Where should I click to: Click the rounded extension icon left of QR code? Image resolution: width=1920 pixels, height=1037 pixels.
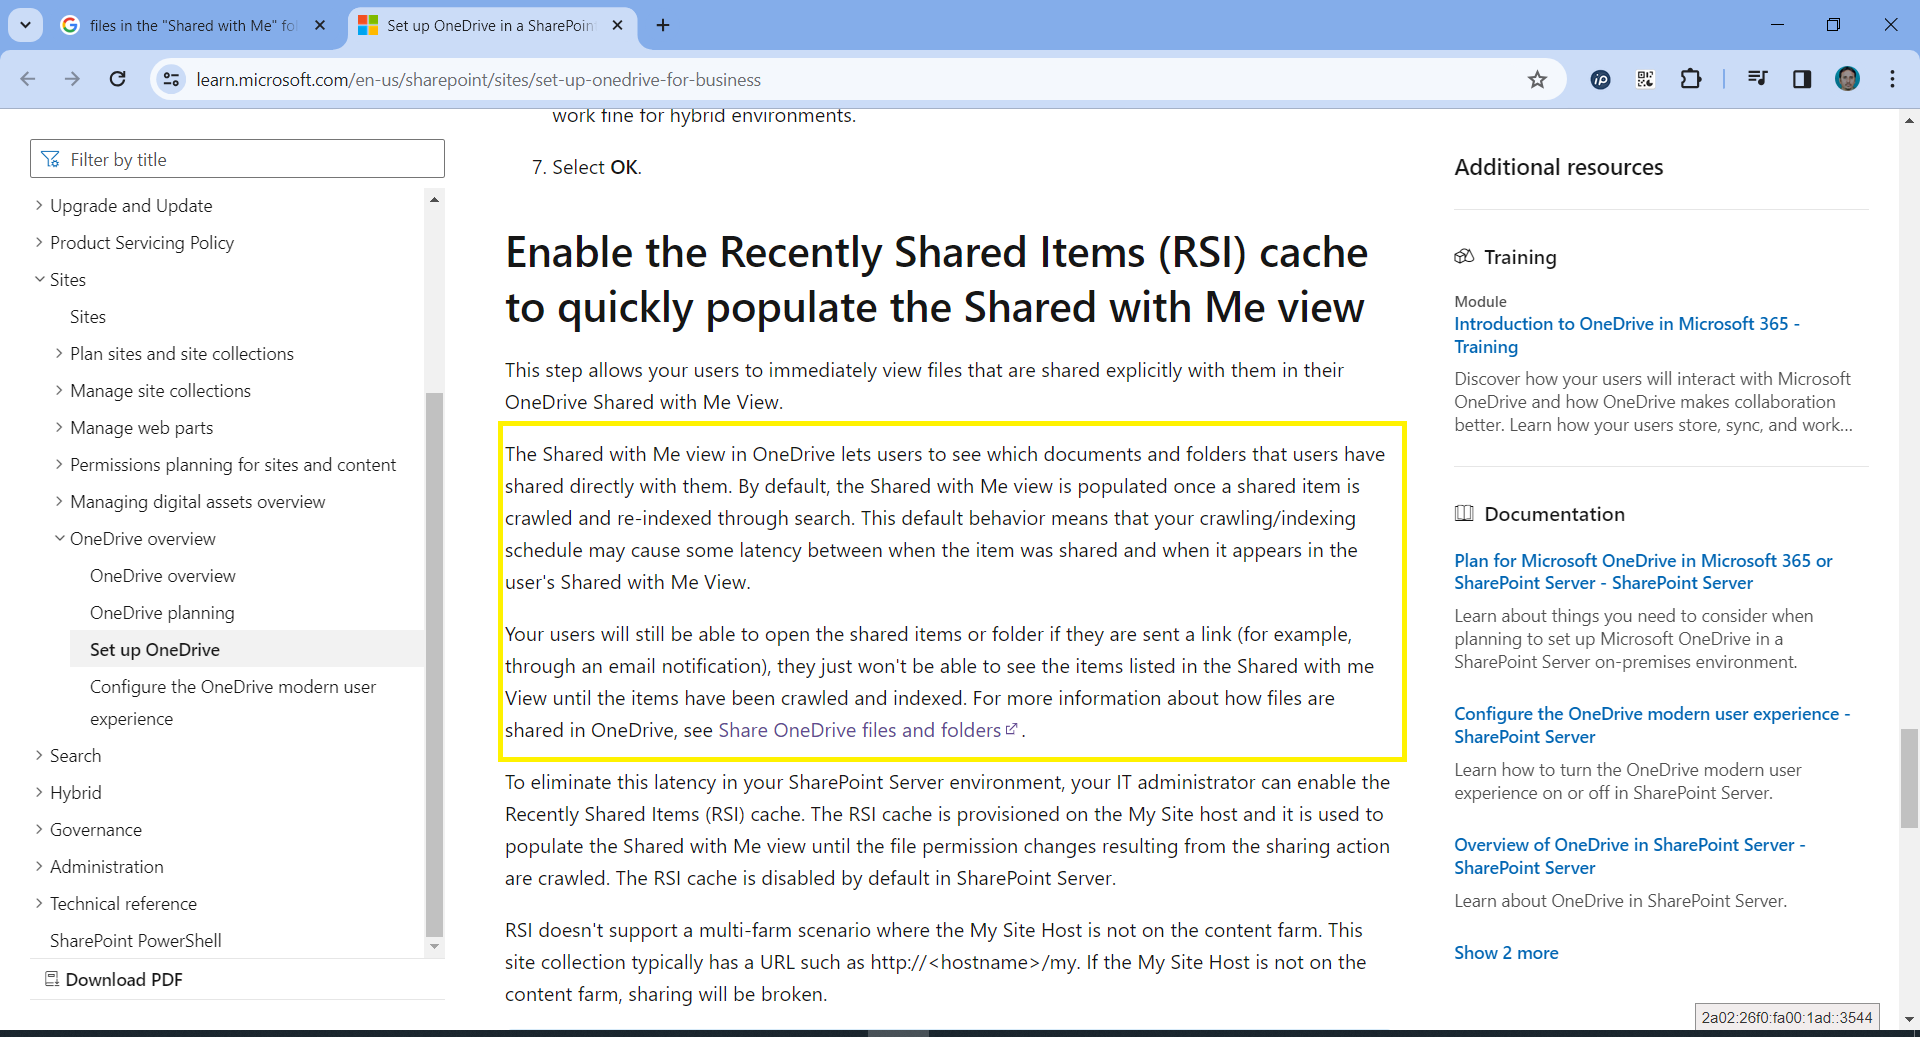(1600, 79)
